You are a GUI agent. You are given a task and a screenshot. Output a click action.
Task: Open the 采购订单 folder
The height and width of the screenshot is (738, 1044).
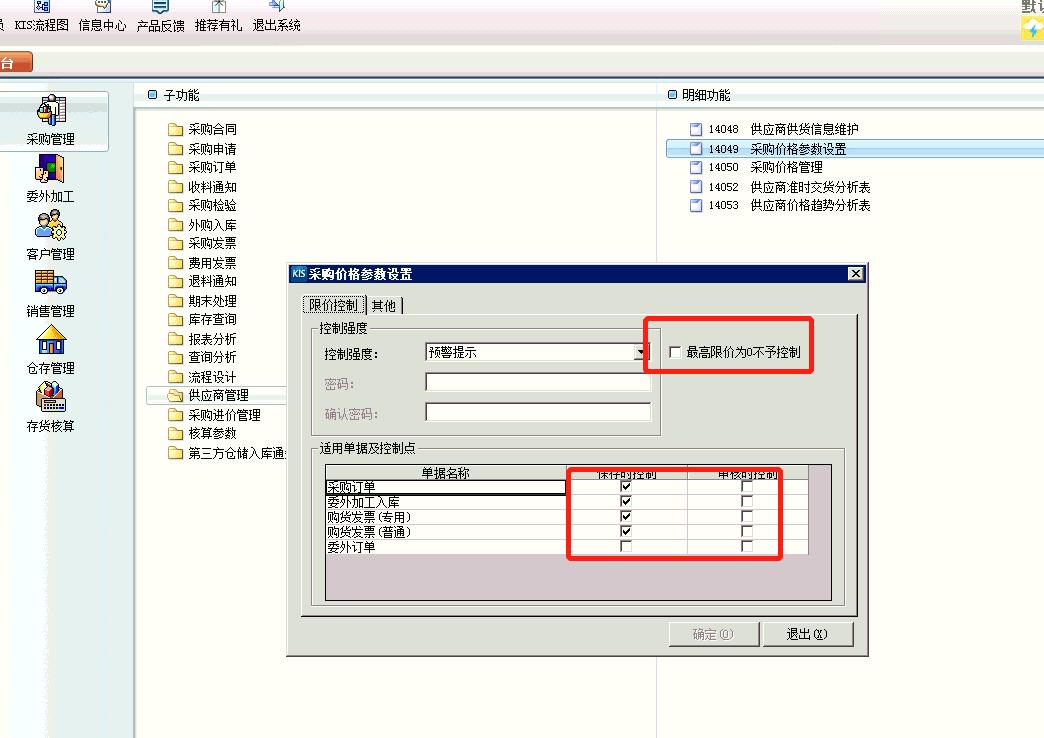click(202, 167)
